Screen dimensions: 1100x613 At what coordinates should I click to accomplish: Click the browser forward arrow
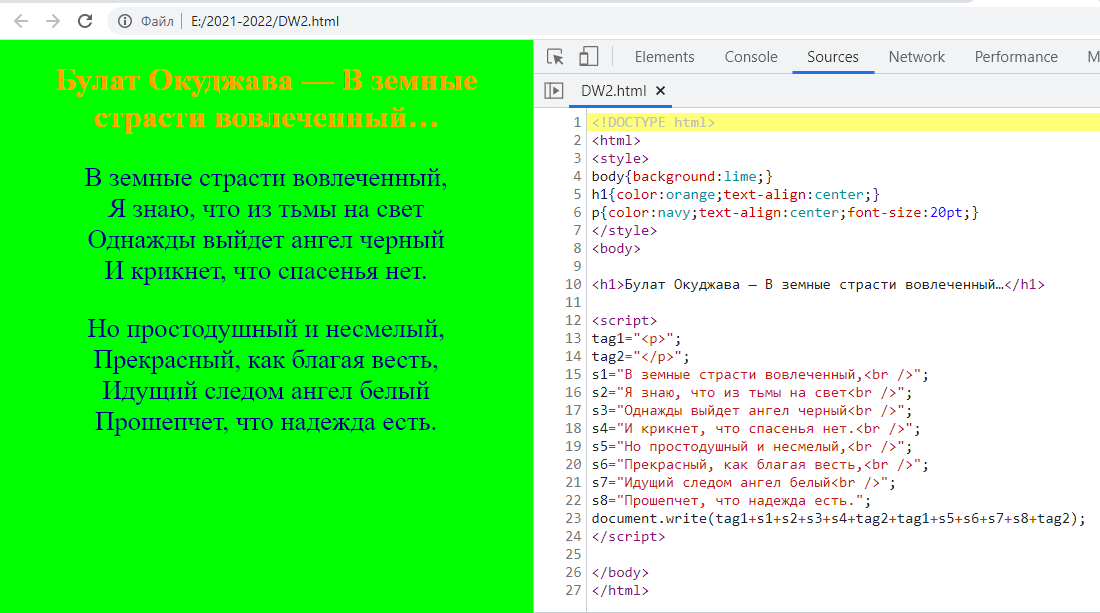(53, 21)
